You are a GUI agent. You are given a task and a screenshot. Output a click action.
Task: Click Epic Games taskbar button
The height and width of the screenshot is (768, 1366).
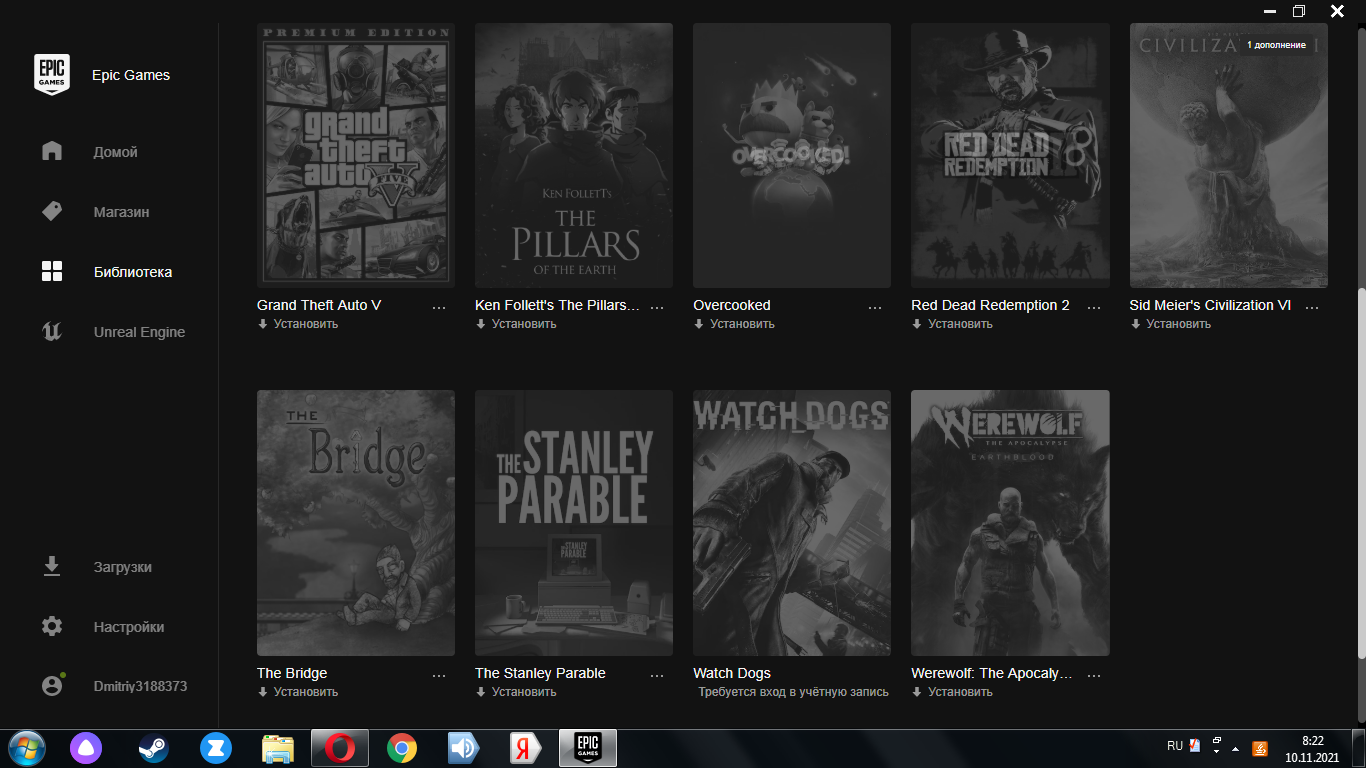tap(588, 748)
